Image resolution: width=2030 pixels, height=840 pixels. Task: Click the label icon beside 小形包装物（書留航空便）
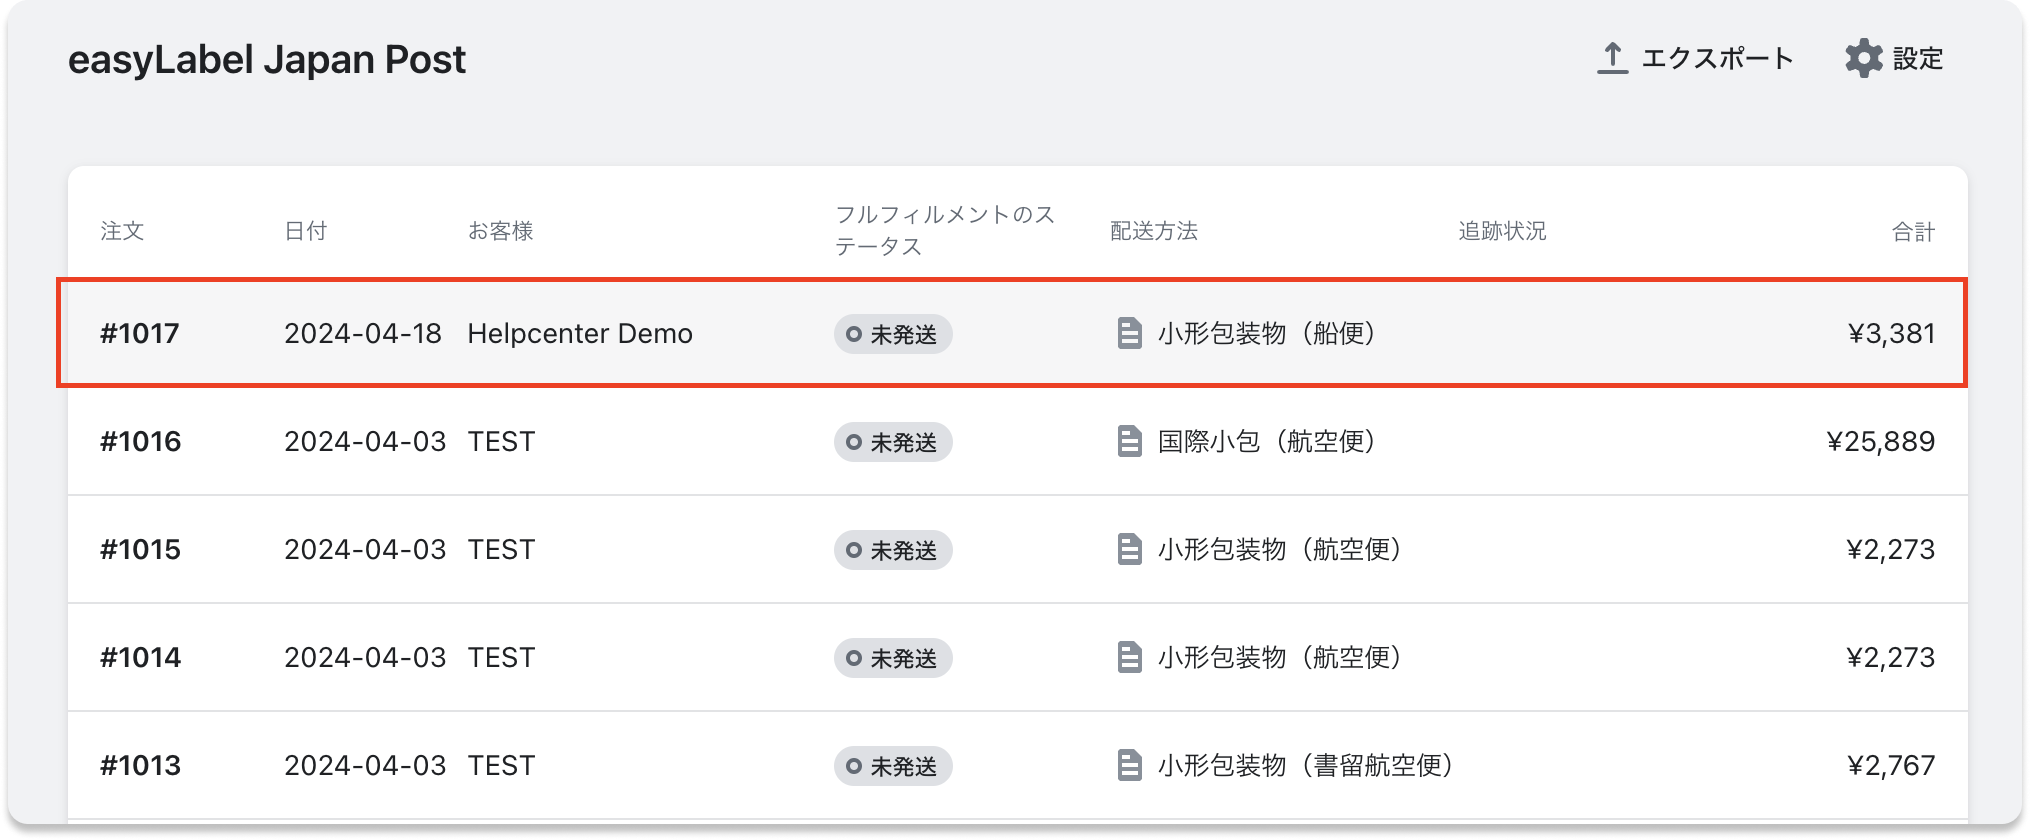click(x=1131, y=766)
